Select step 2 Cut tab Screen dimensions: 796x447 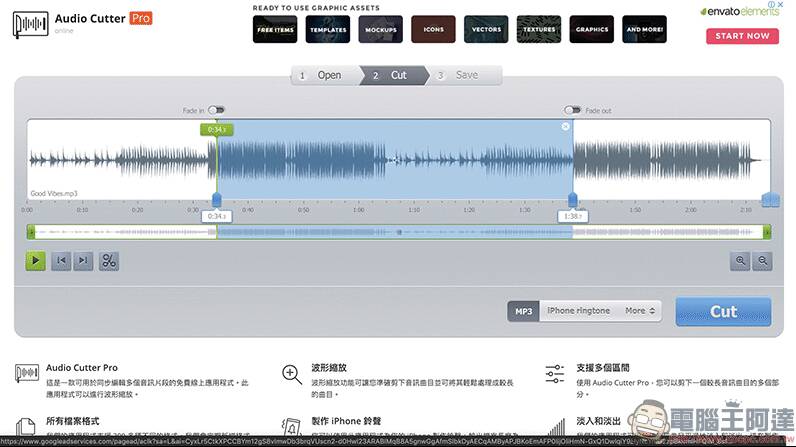point(394,75)
